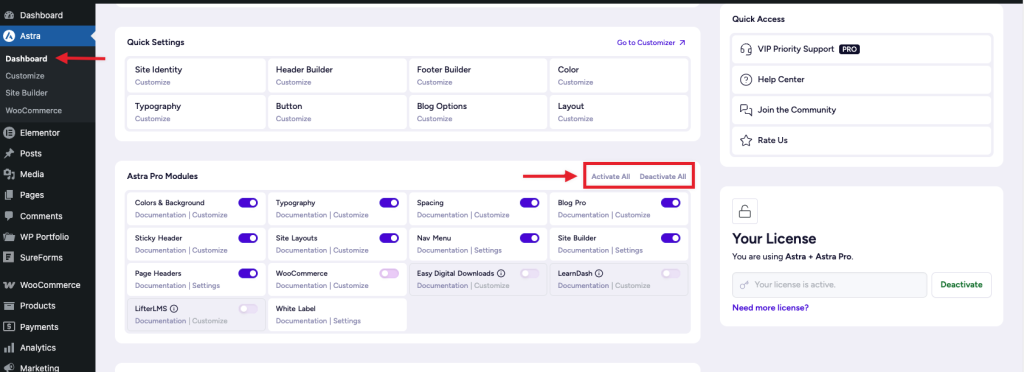Viewport: 1024px width, 372px height.
Task: Open the VIP Priority Support row
Action: pyautogui.click(x=861, y=49)
